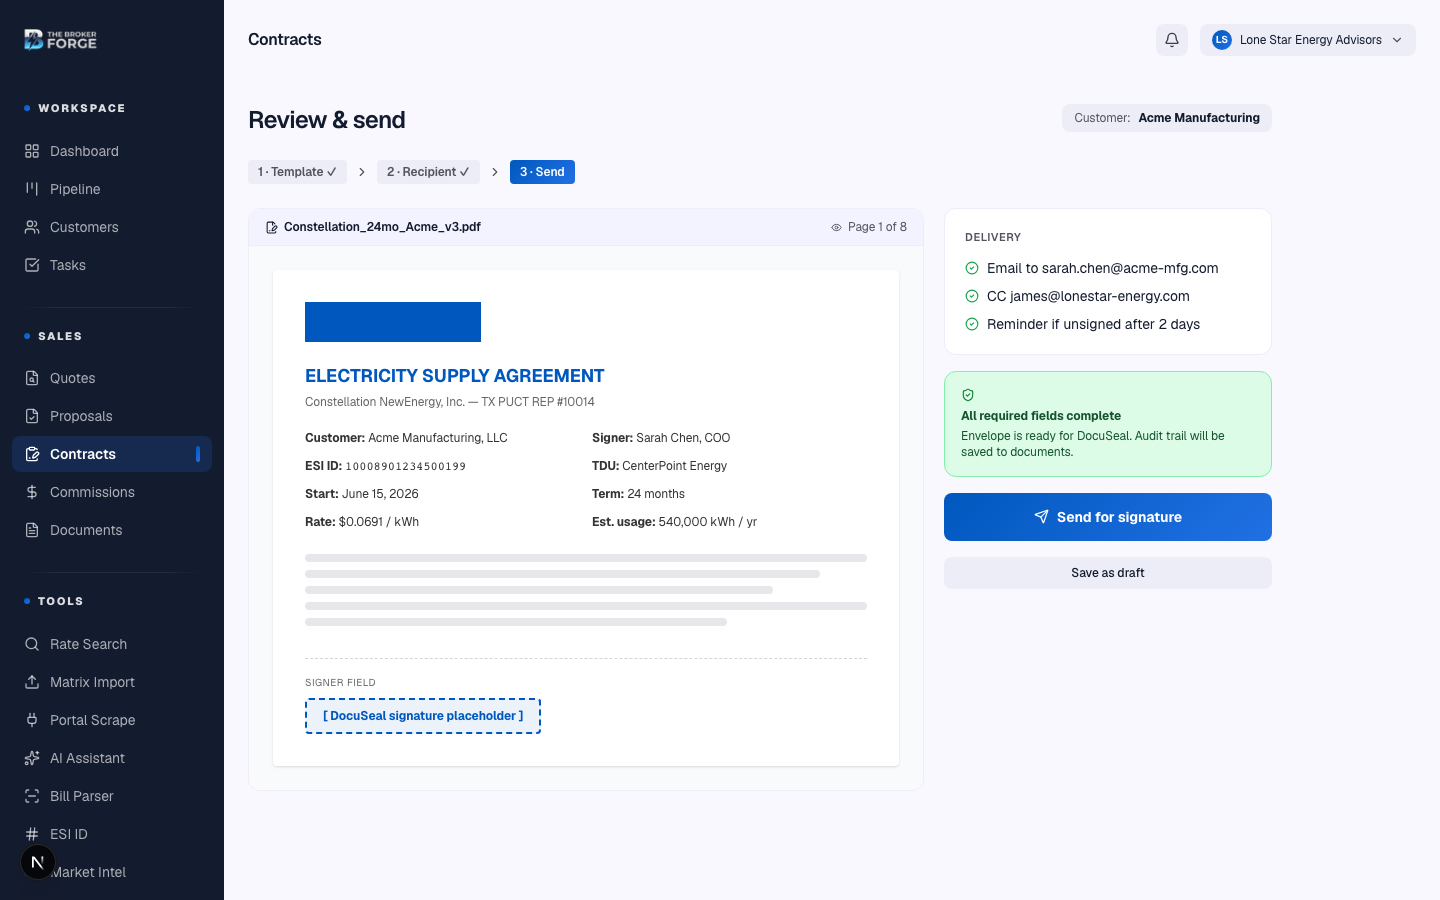
Task: Go to Quotes
Action: pyautogui.click(x=112, y=378)
